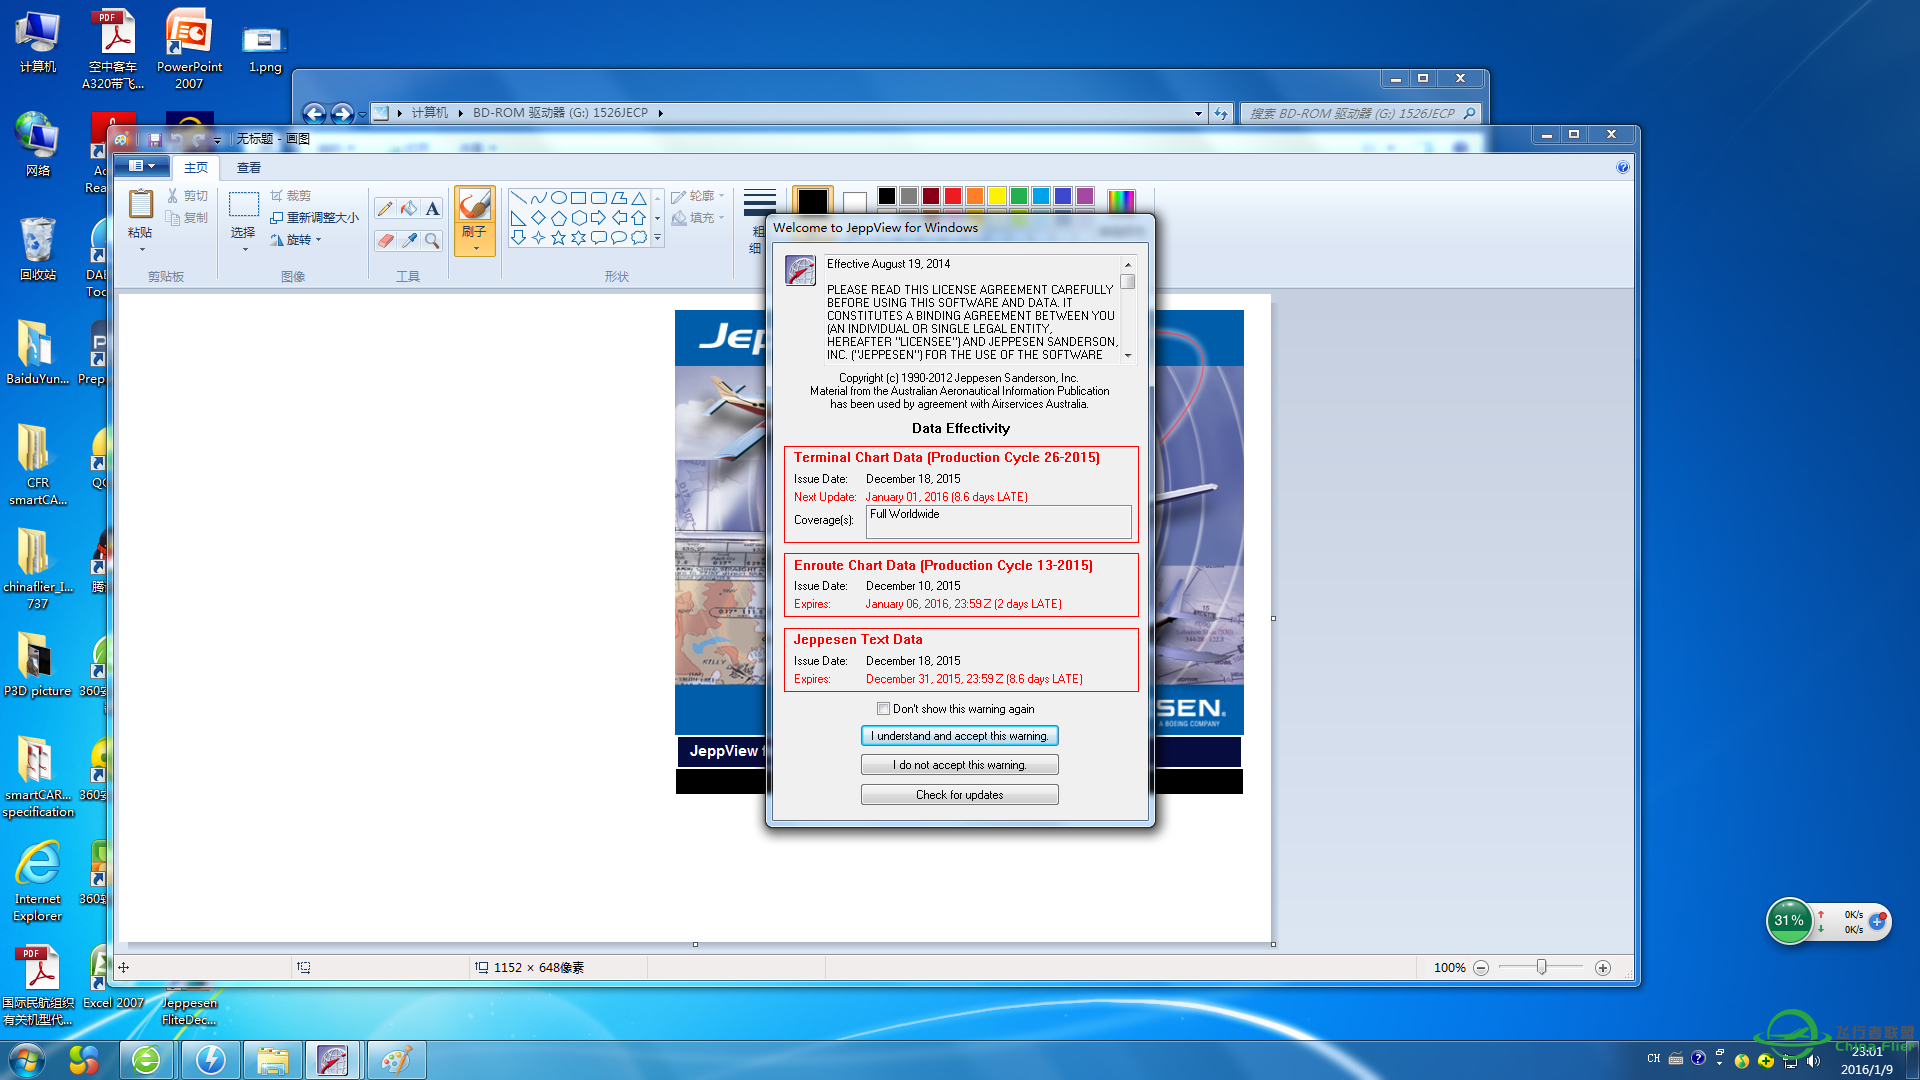Click the Paint zoom slider handle
1920x1080 pixels.
(1541, 967)
